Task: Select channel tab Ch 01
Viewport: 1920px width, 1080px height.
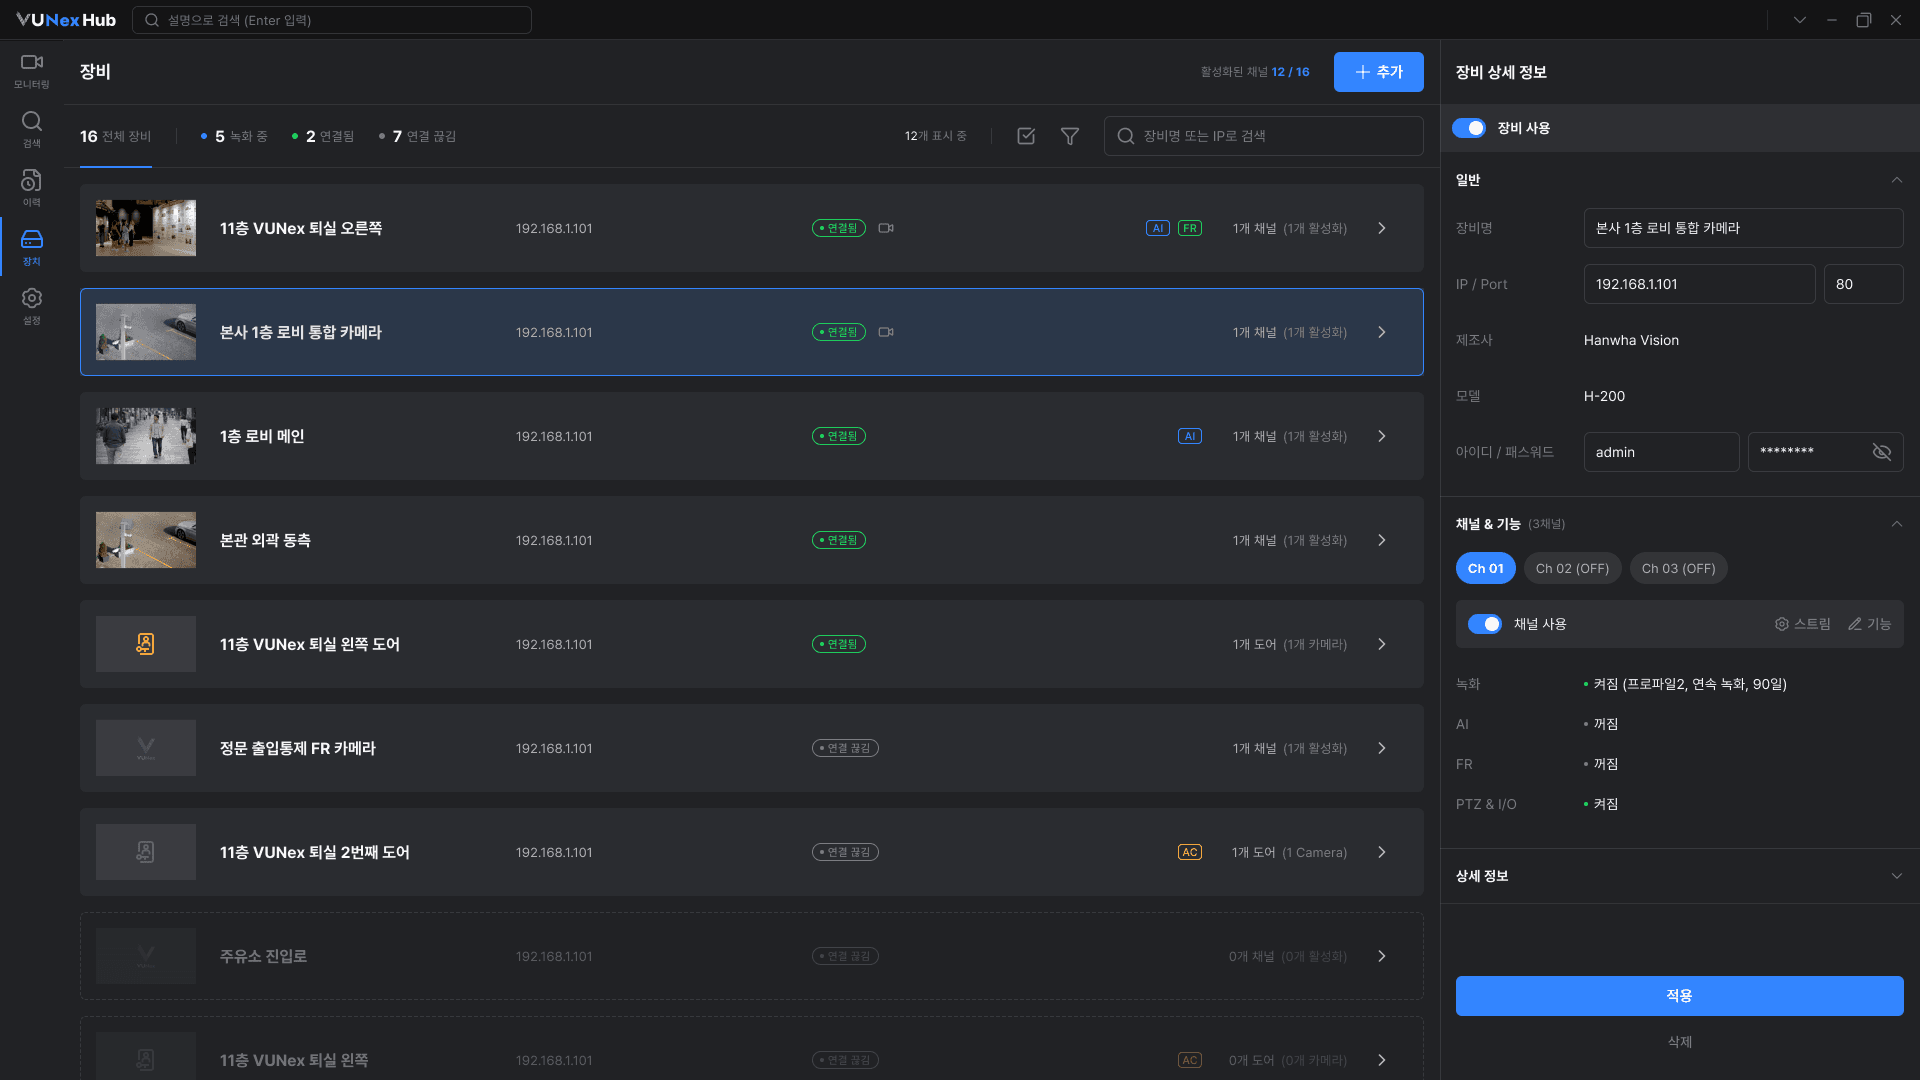Action: (x=1486, y=568)
